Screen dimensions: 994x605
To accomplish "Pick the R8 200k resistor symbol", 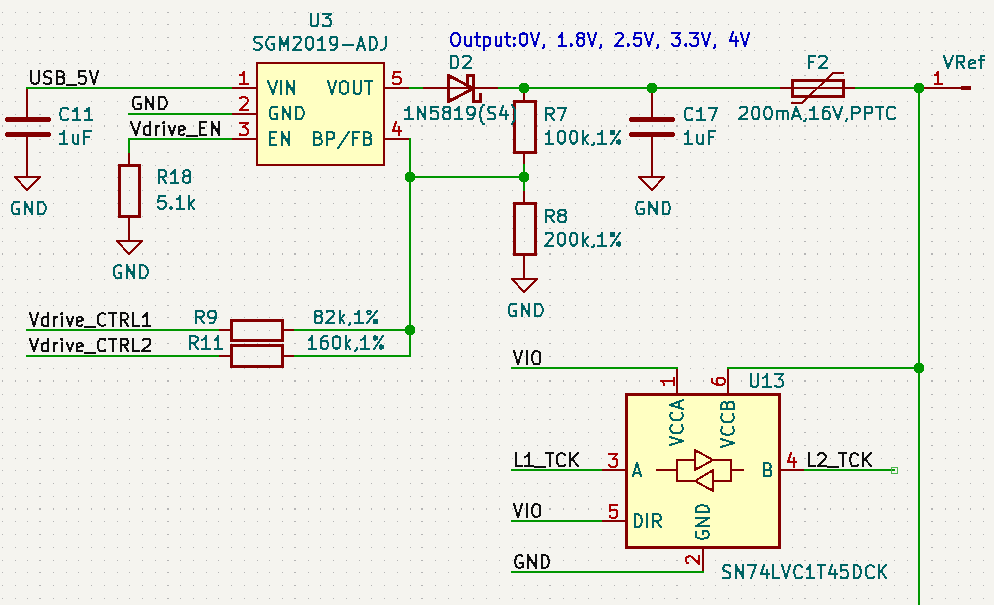I will (525, 228).
